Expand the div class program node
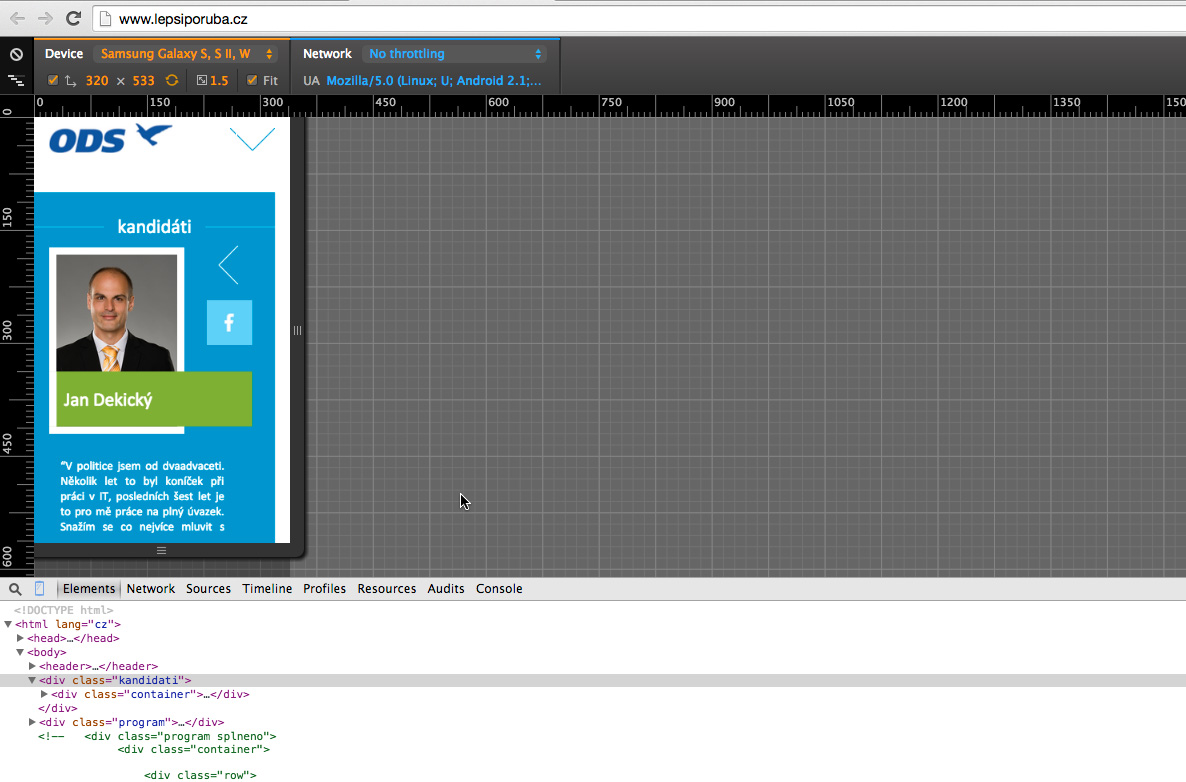 click(x=33, y=722)
